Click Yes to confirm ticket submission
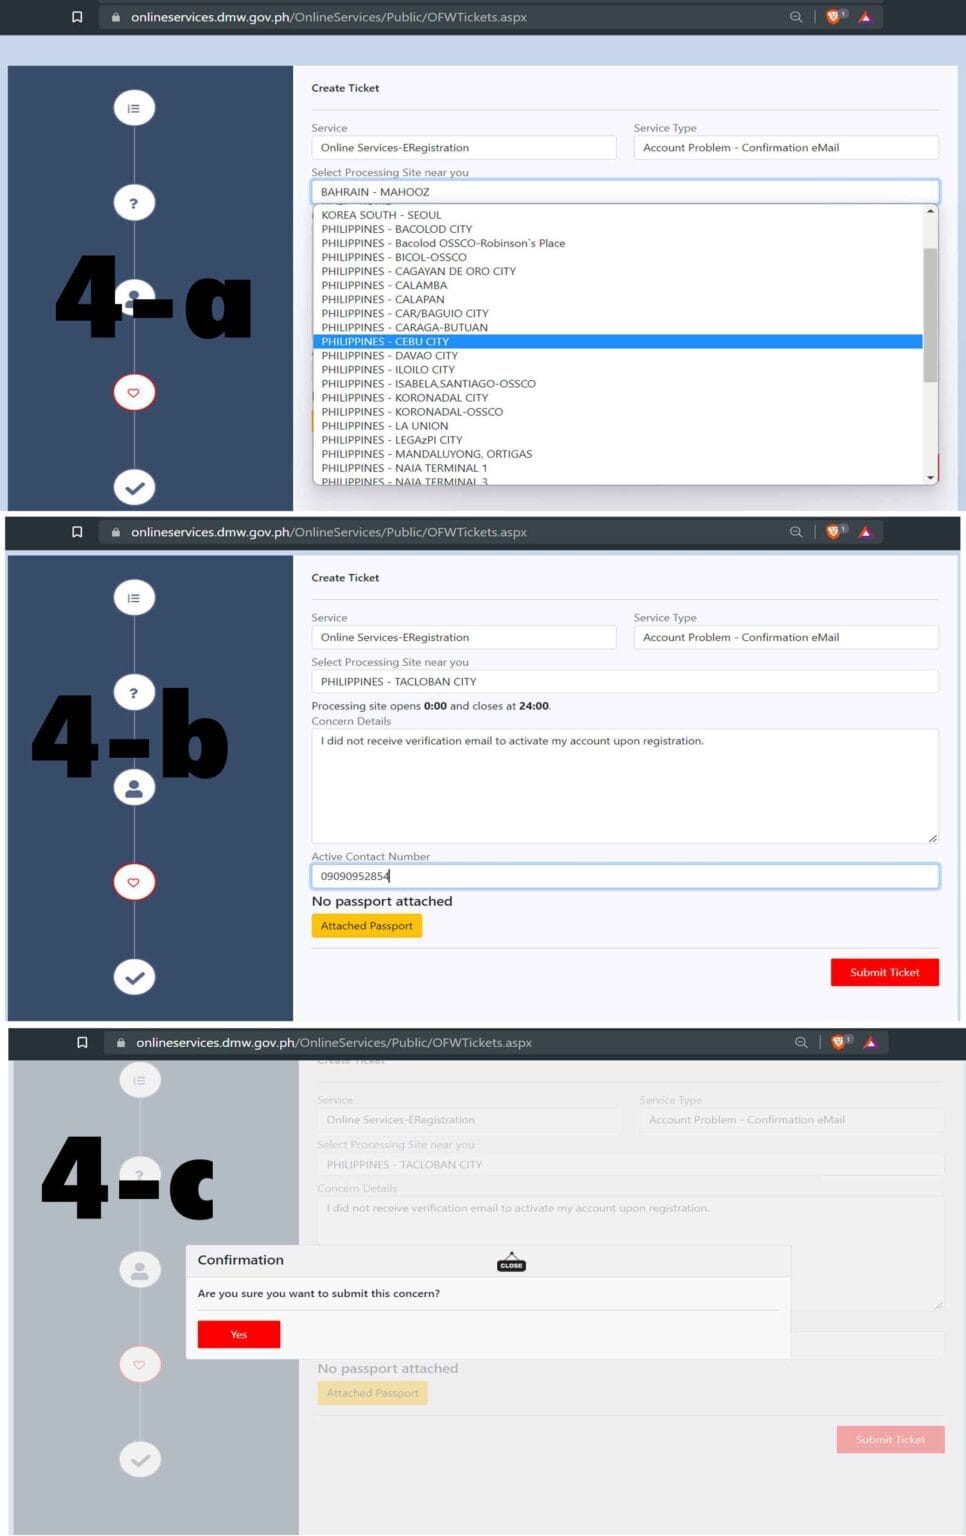Image resolution: width=966 pixels, height=1536 pixels. 238,1334
